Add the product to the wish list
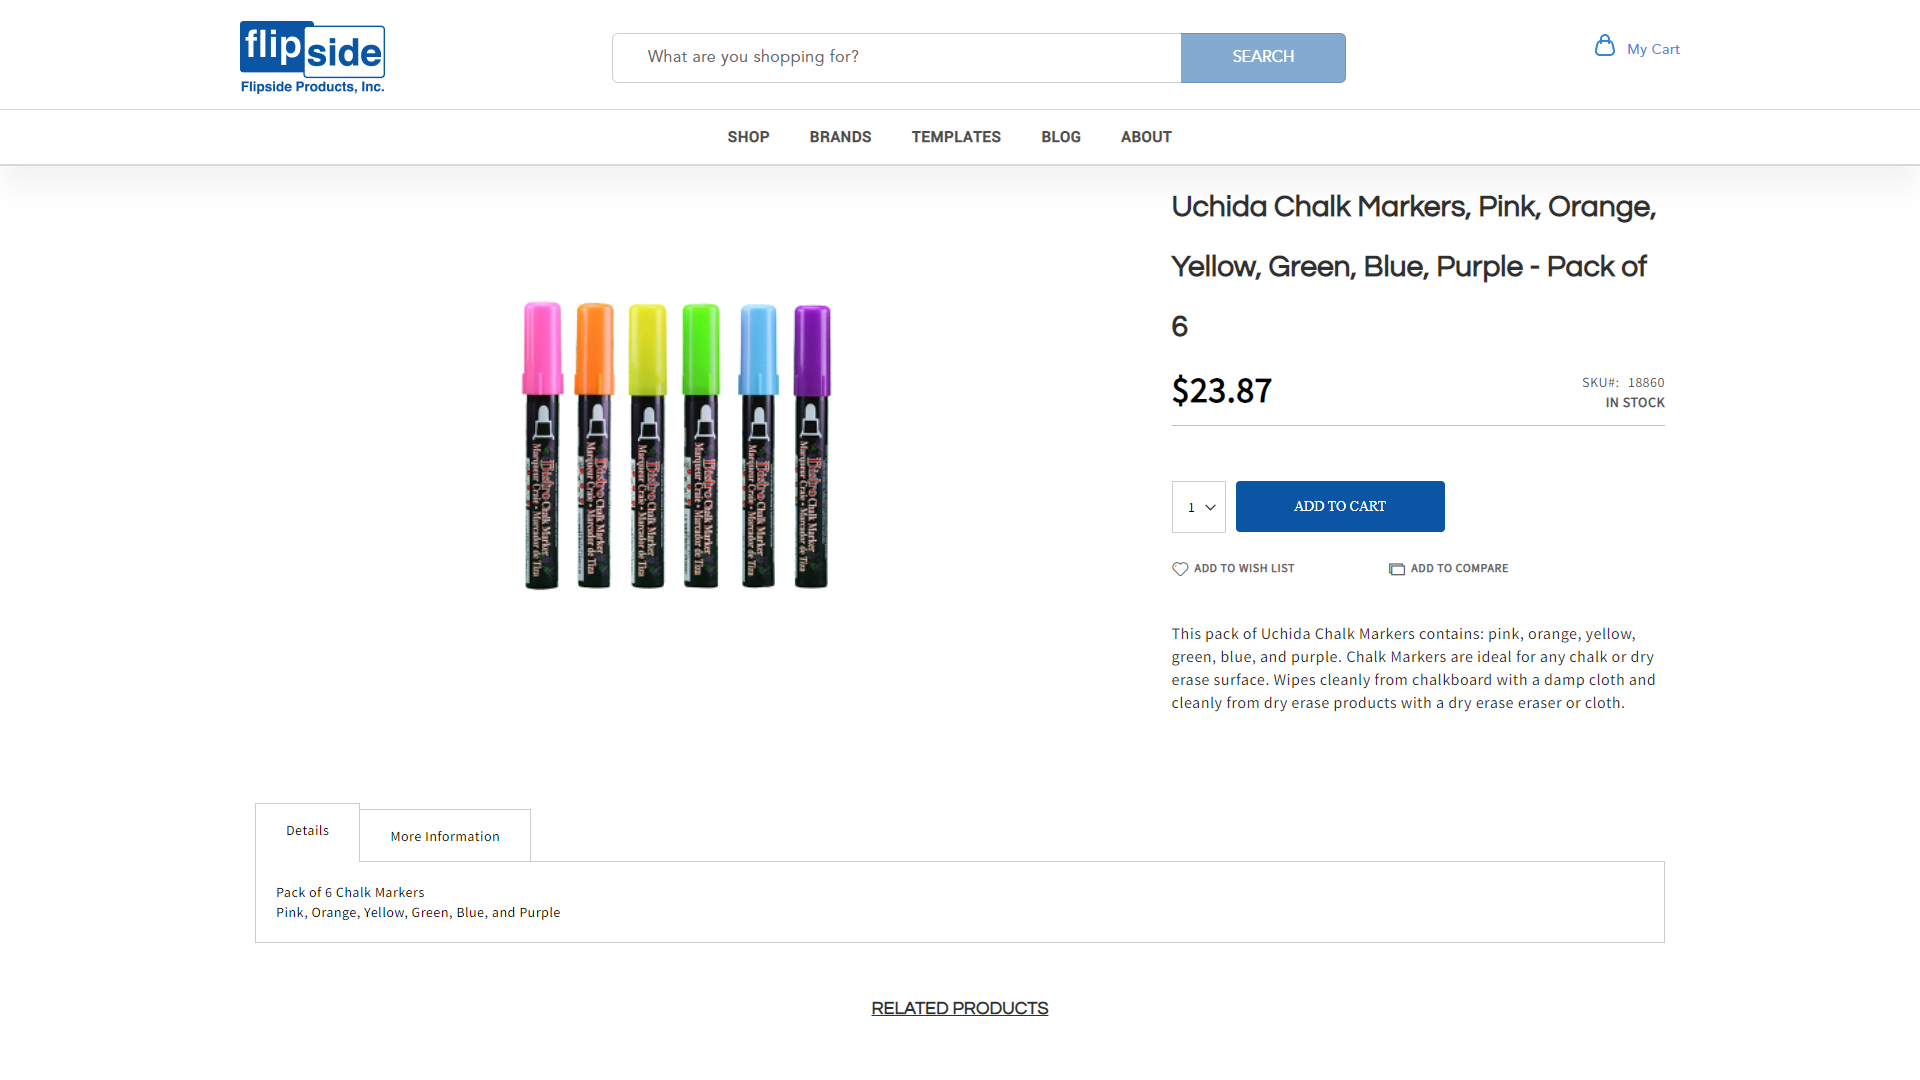1920x1080 pixels. point(1243,568)
